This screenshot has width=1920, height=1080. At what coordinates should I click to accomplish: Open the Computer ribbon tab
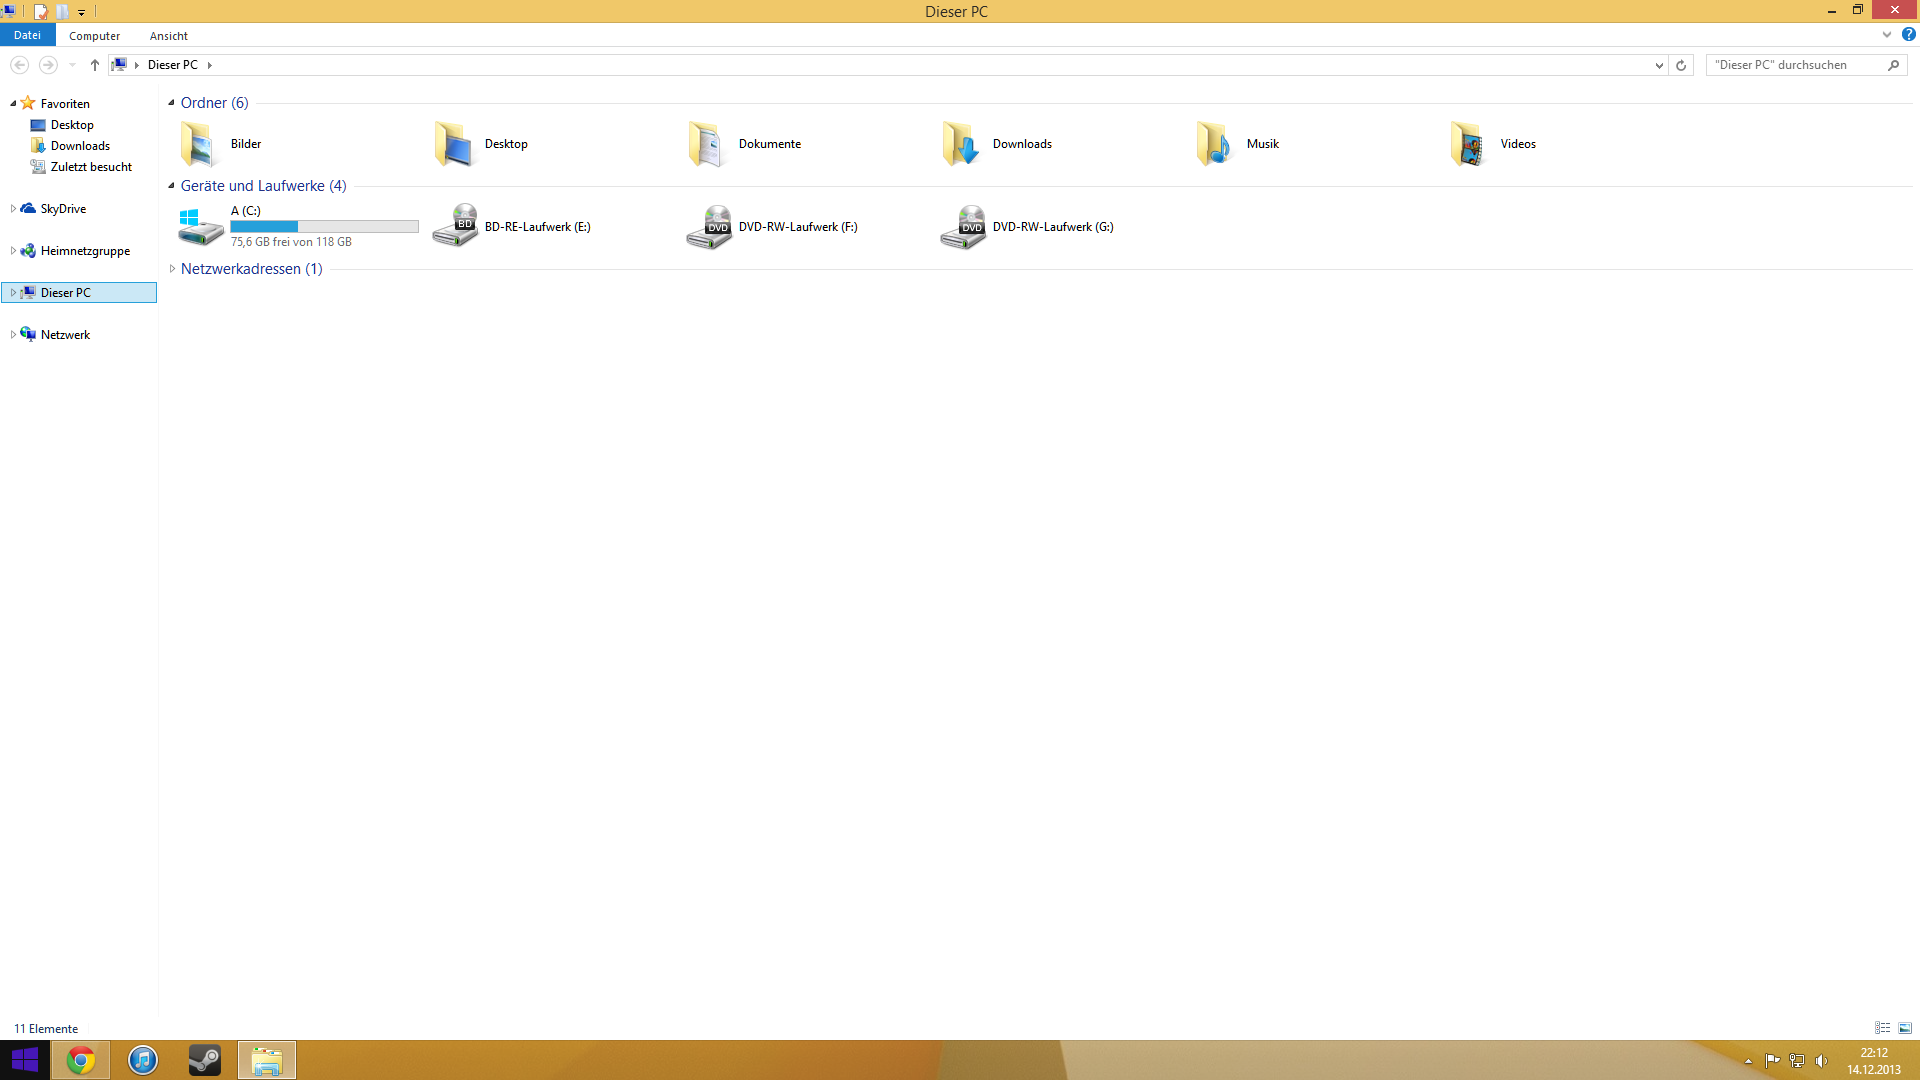(94, 36)
